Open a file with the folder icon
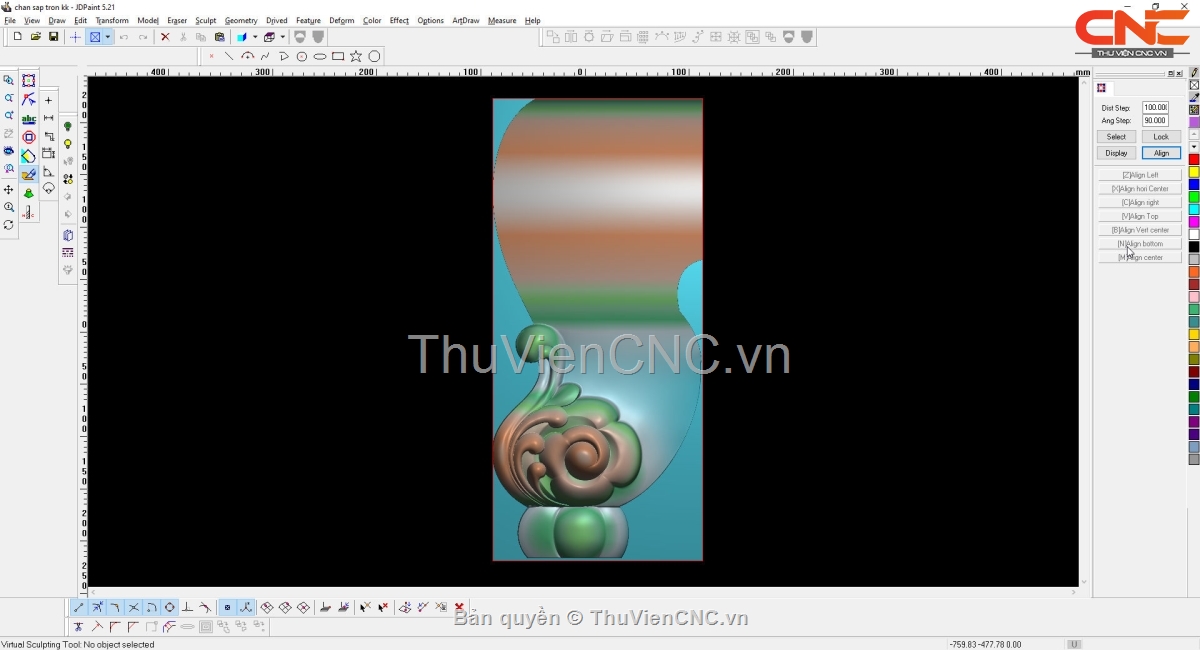Viewport: 1200px width, 650px height. click(x=35, y=37)
